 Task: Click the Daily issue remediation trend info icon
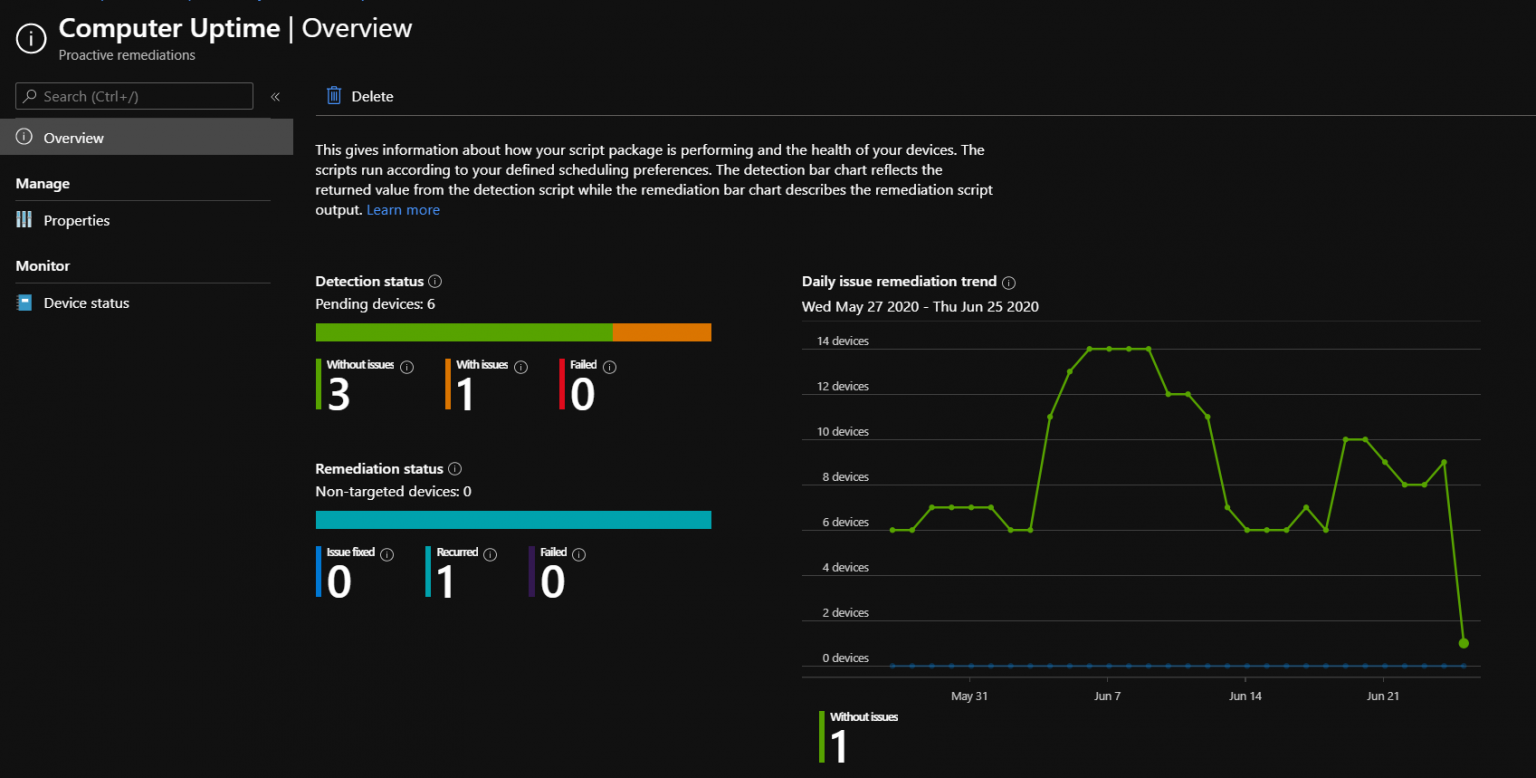pos(1009,283)
